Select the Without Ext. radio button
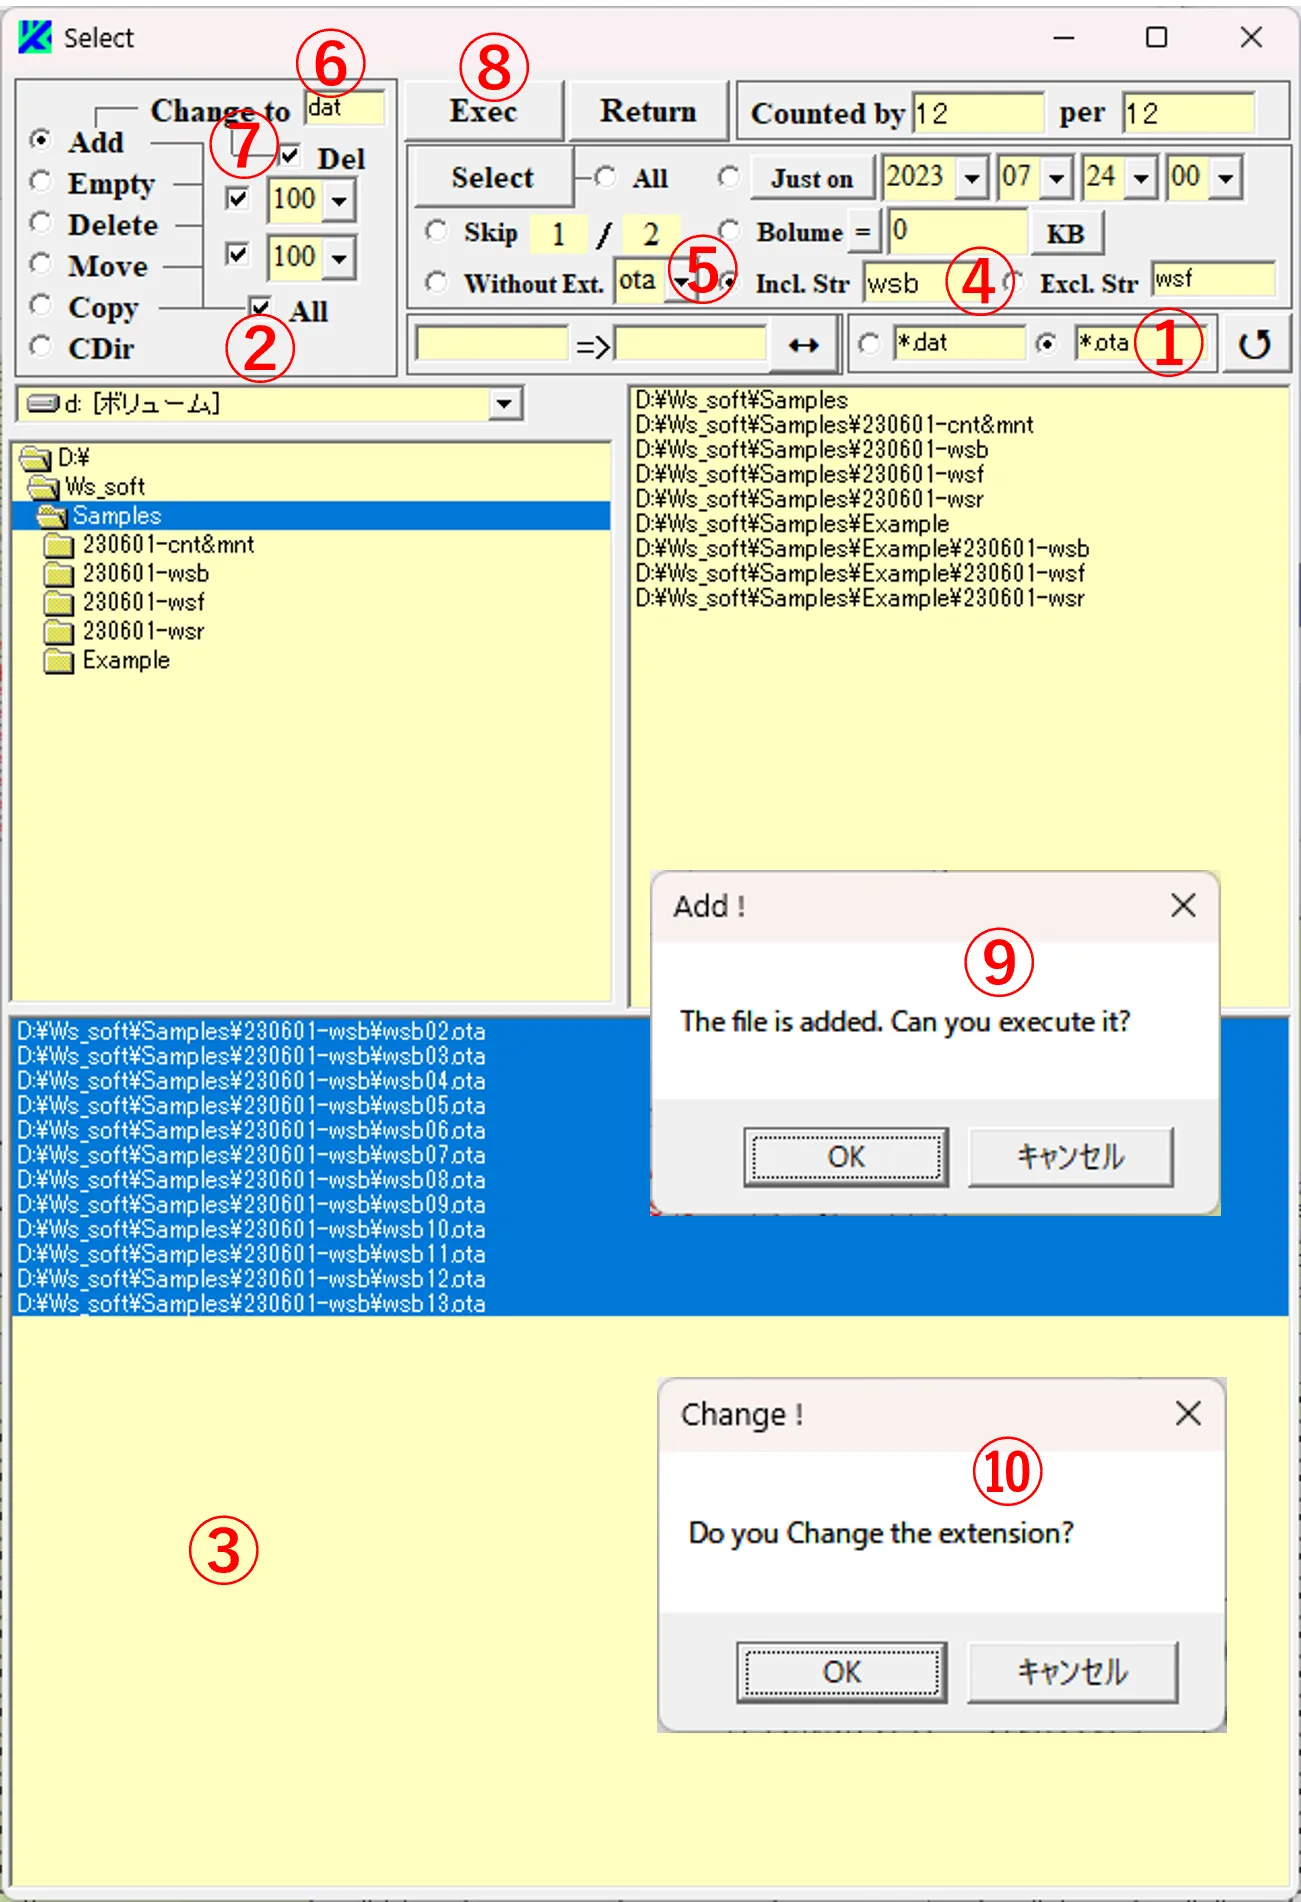The height and width of the screenshot is (1902, 1301). (x=436, y=282)
